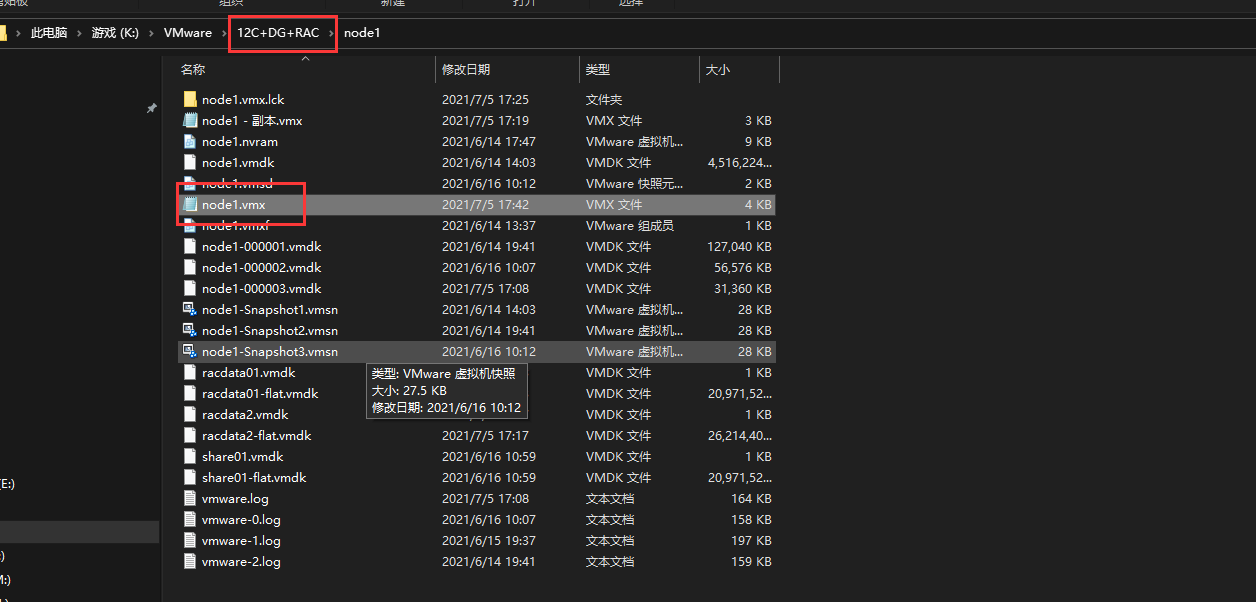Select the share01-flat.vmdk file row

[477, 477]
